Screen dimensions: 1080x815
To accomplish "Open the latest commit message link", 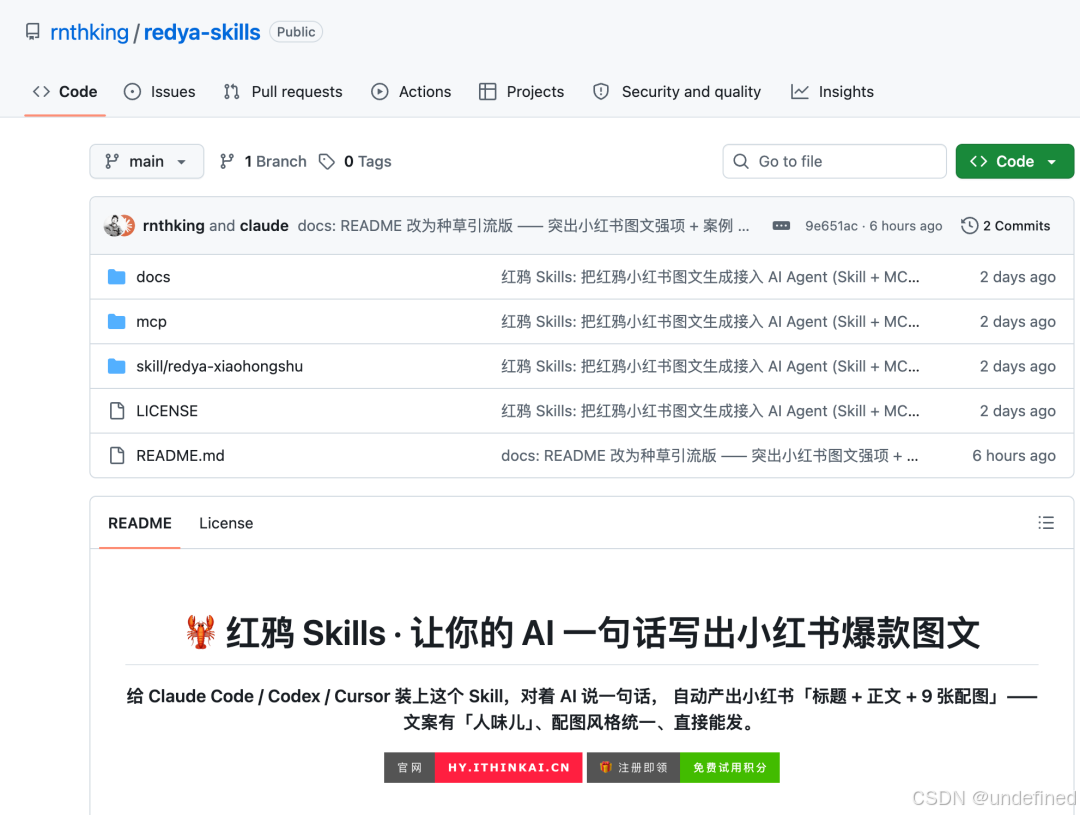I will pyautogui.click(x=523, y=225).
